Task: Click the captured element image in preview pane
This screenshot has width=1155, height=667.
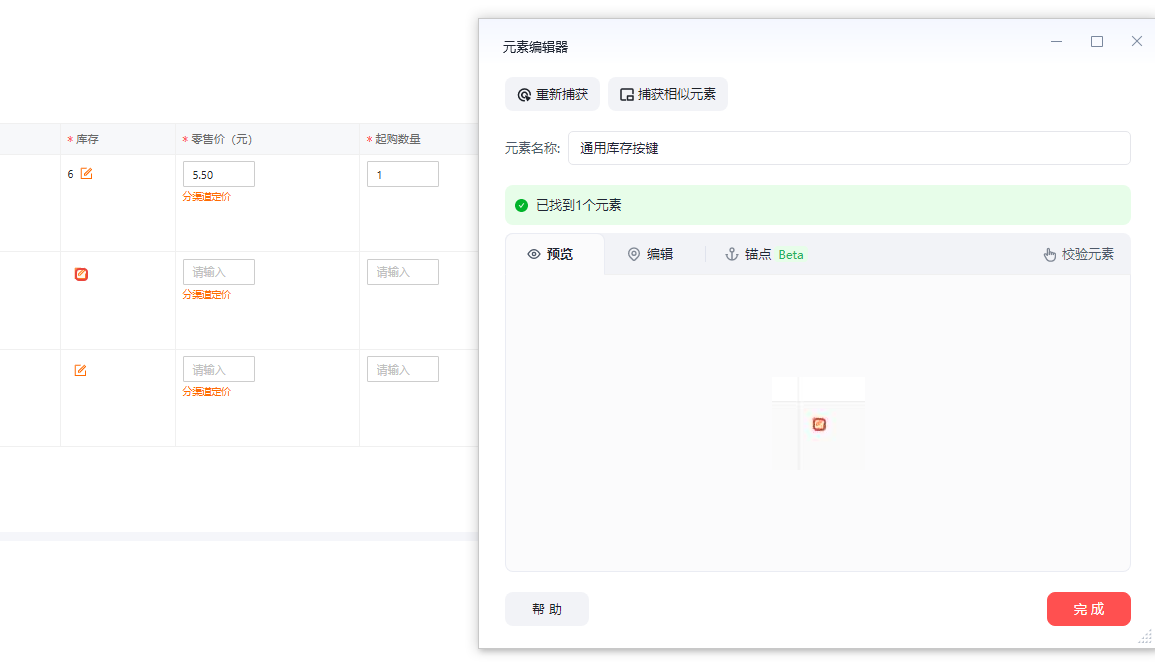Action: [x=818, y=424]
